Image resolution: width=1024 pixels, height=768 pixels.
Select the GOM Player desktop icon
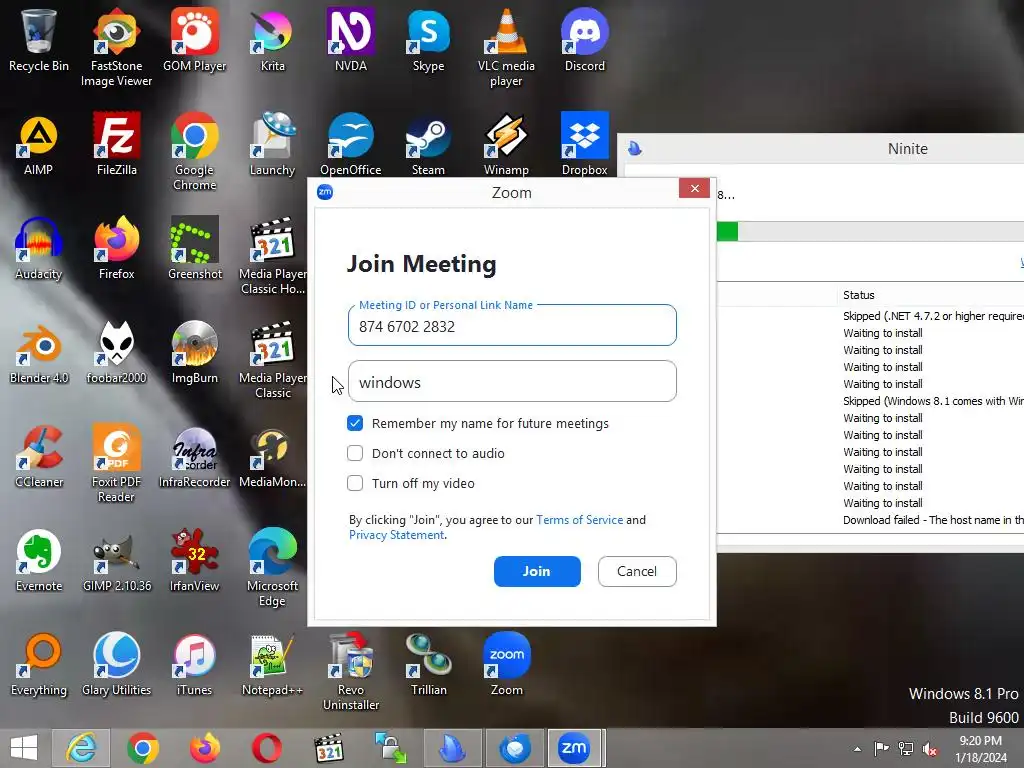pos(195,39)
